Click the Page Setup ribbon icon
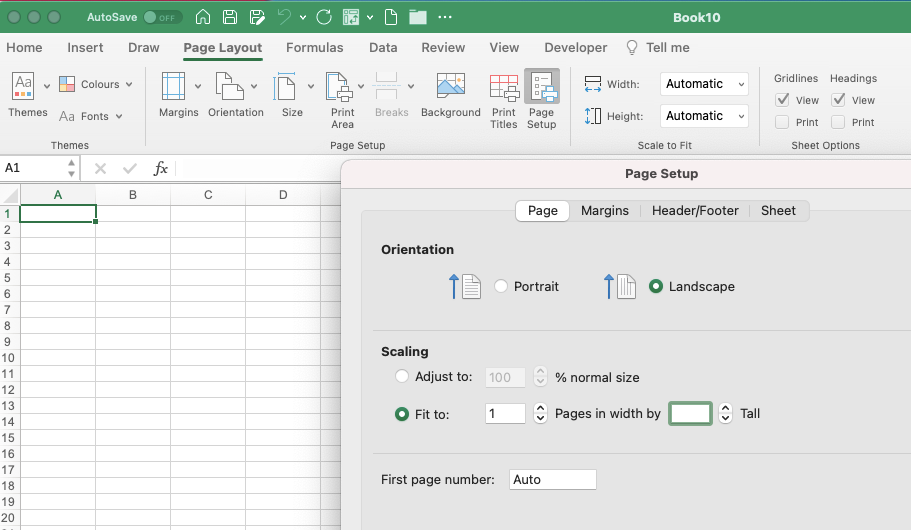Viewport: 911px width, 530px height. tap(543, 87)
